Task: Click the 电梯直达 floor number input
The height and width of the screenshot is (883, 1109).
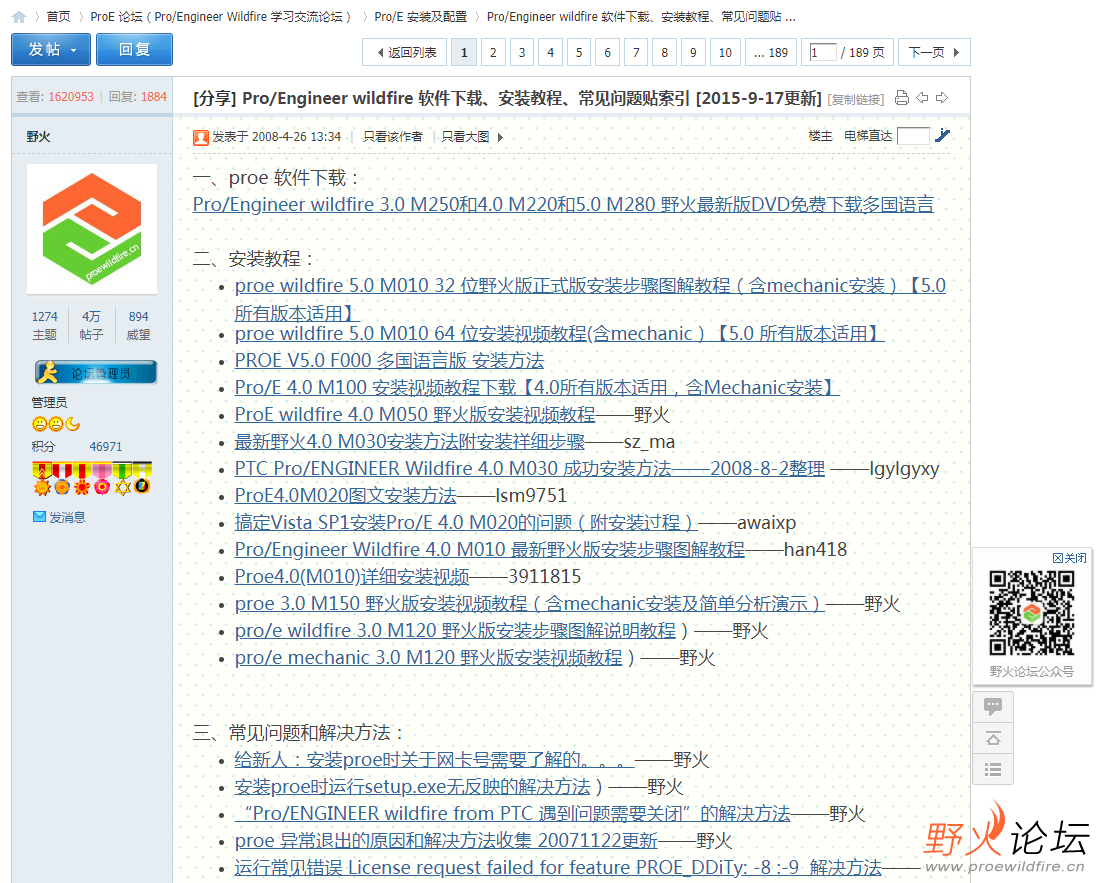Action: tap(913, 136)
